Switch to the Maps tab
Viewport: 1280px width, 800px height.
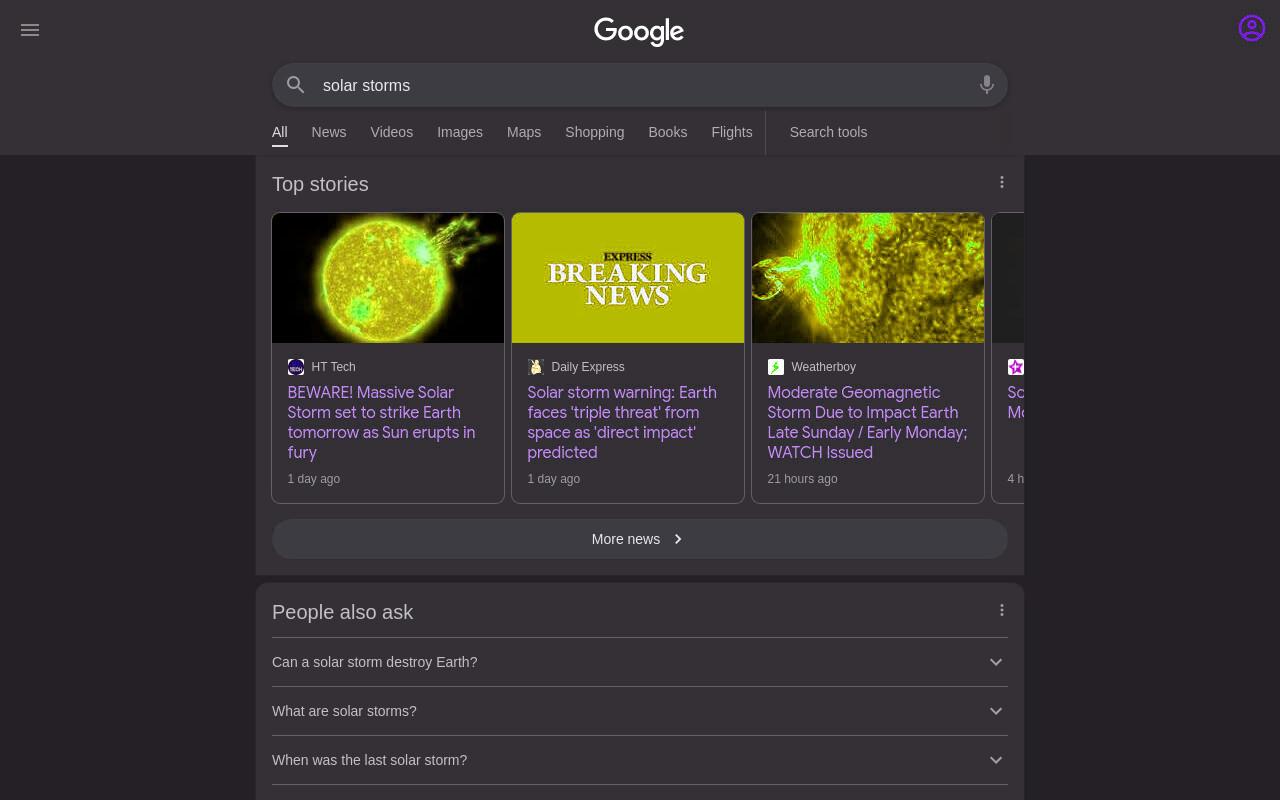pyautogui.click(x=524, y=132)
